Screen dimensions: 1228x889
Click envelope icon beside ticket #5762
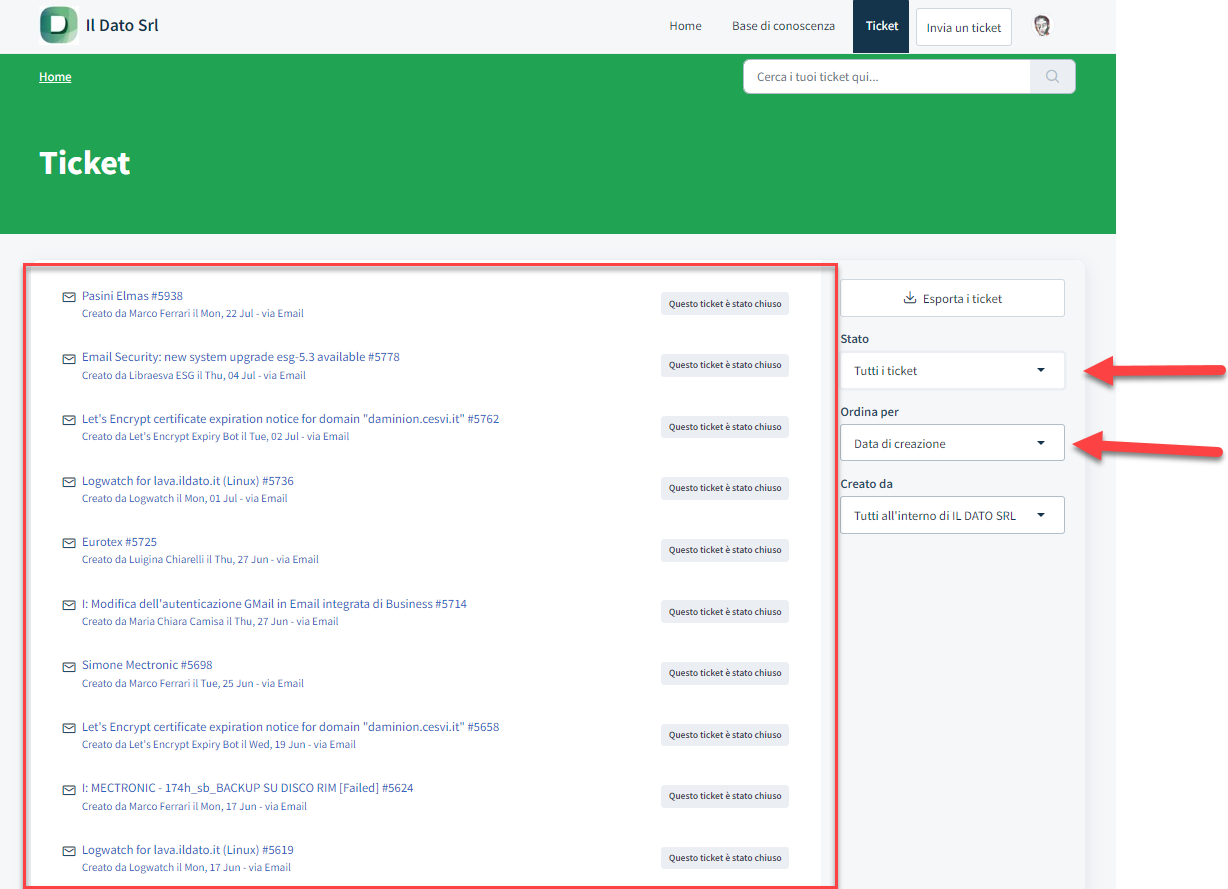point(69,420)
